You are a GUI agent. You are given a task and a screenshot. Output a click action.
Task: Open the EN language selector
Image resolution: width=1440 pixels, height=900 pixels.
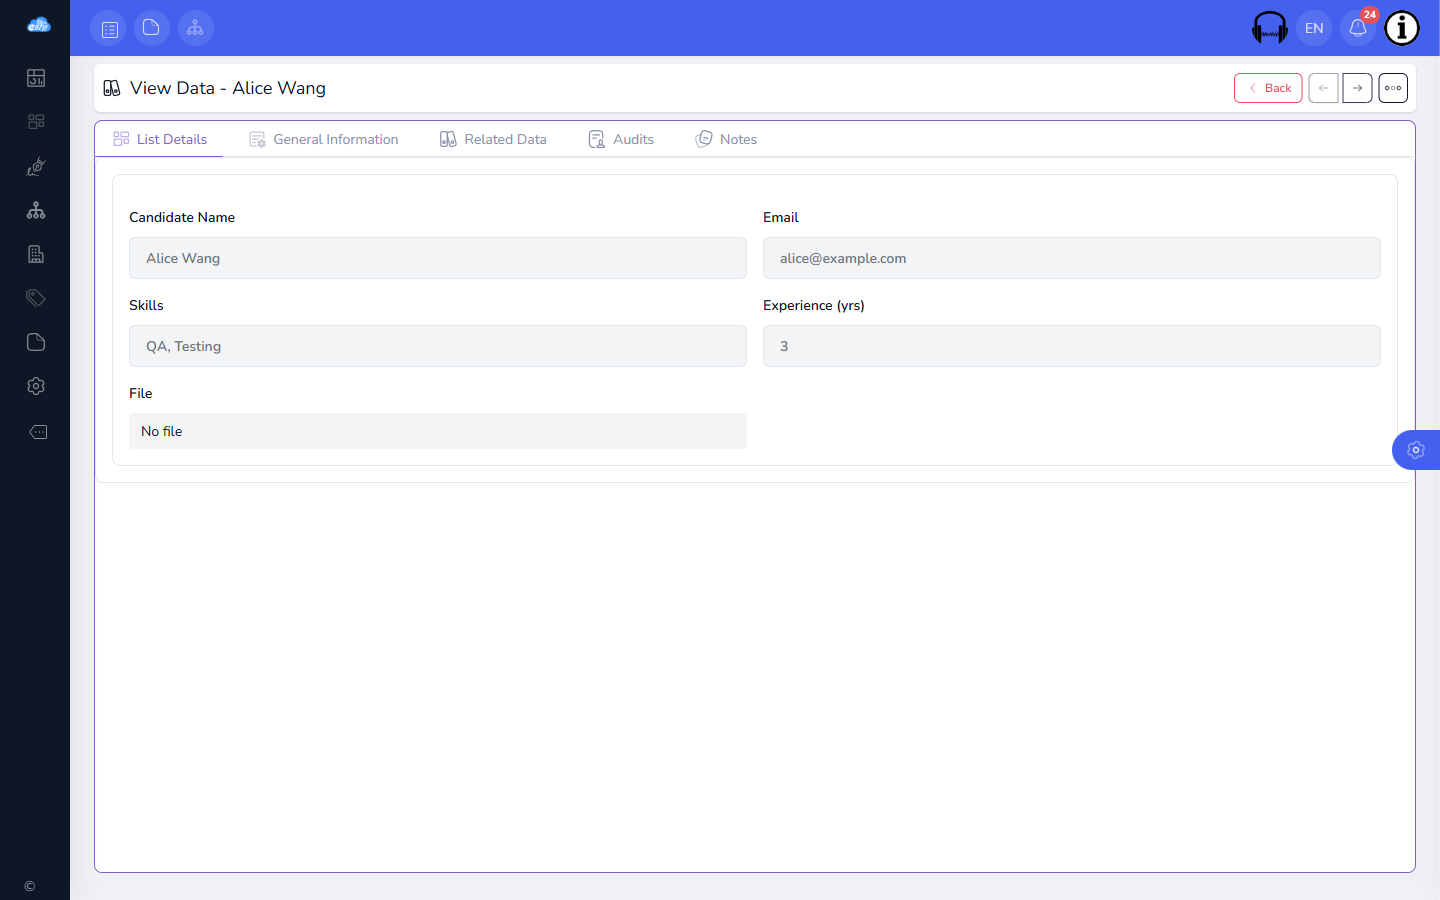pos(1314,28)
